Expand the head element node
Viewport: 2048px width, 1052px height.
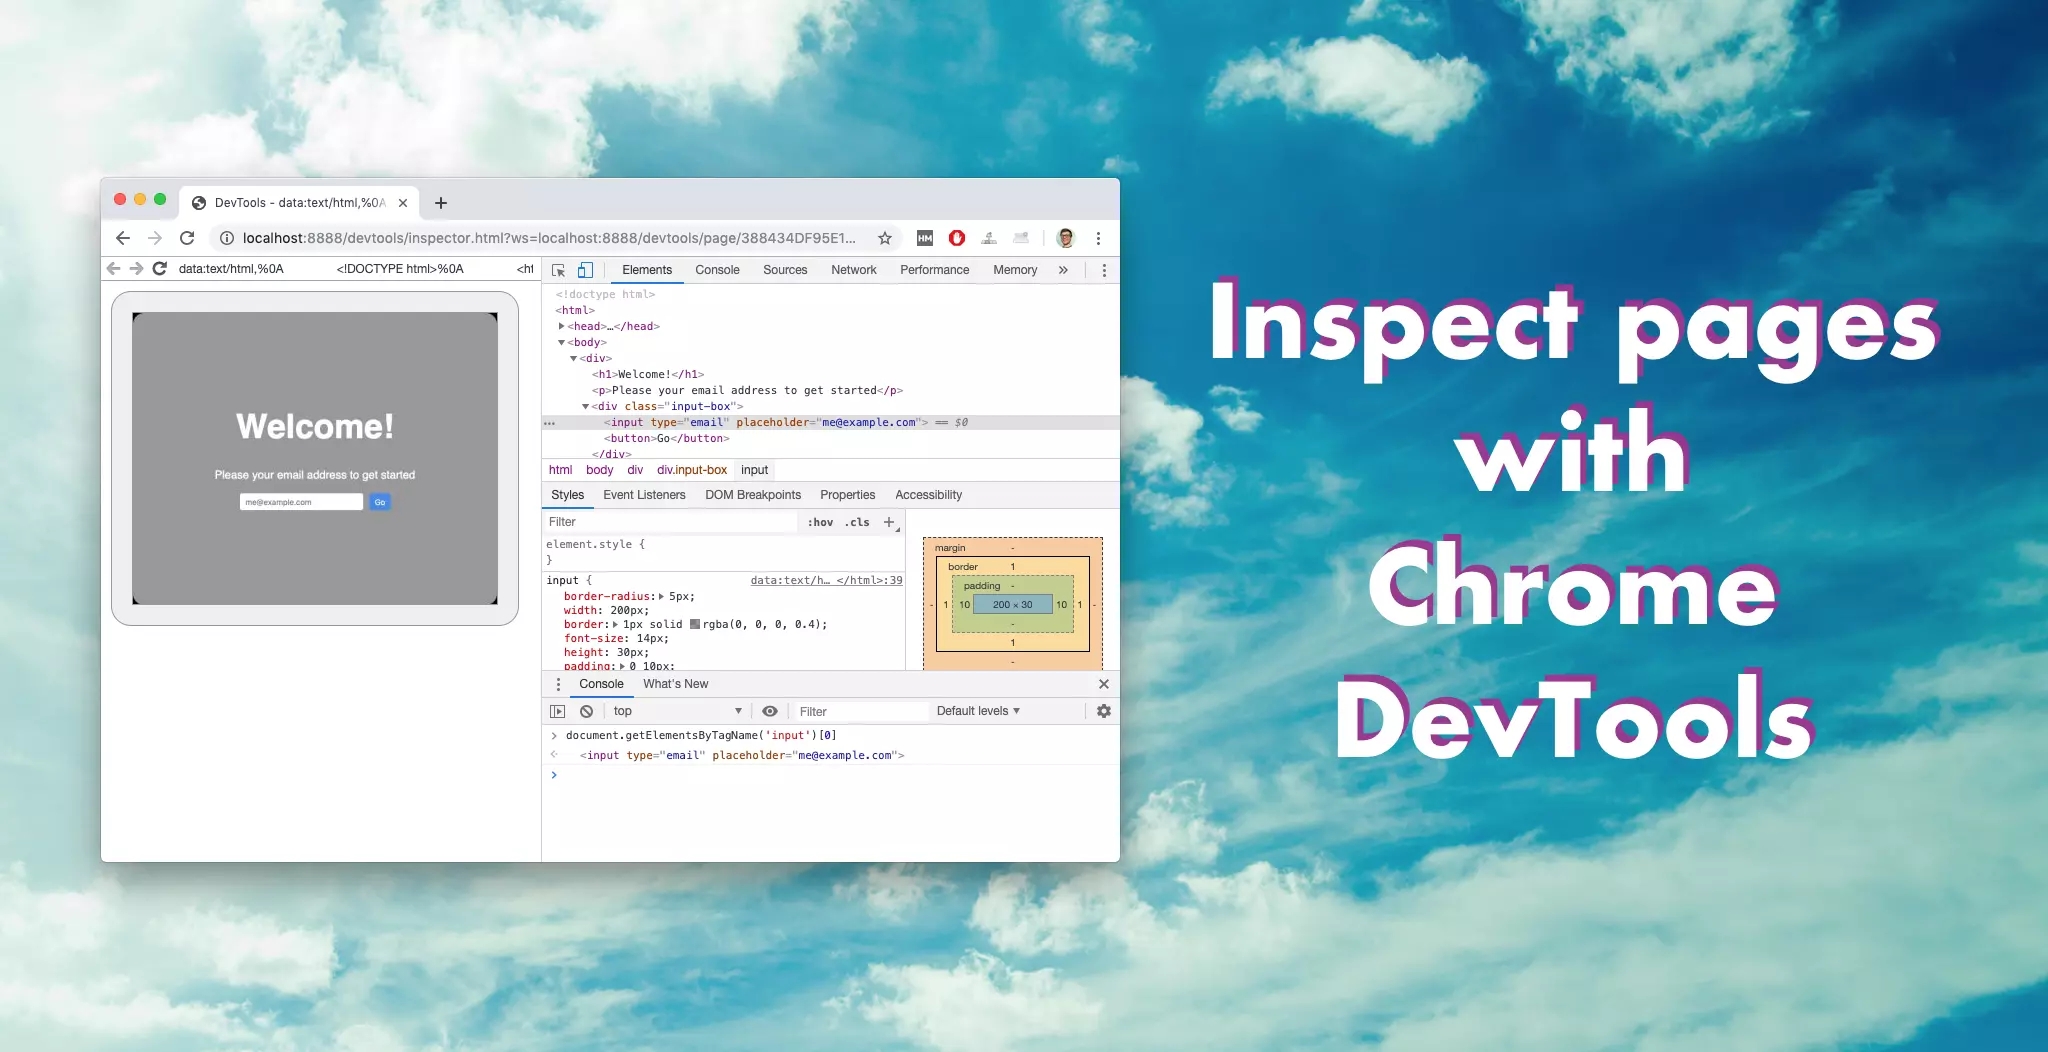point(562,326)
